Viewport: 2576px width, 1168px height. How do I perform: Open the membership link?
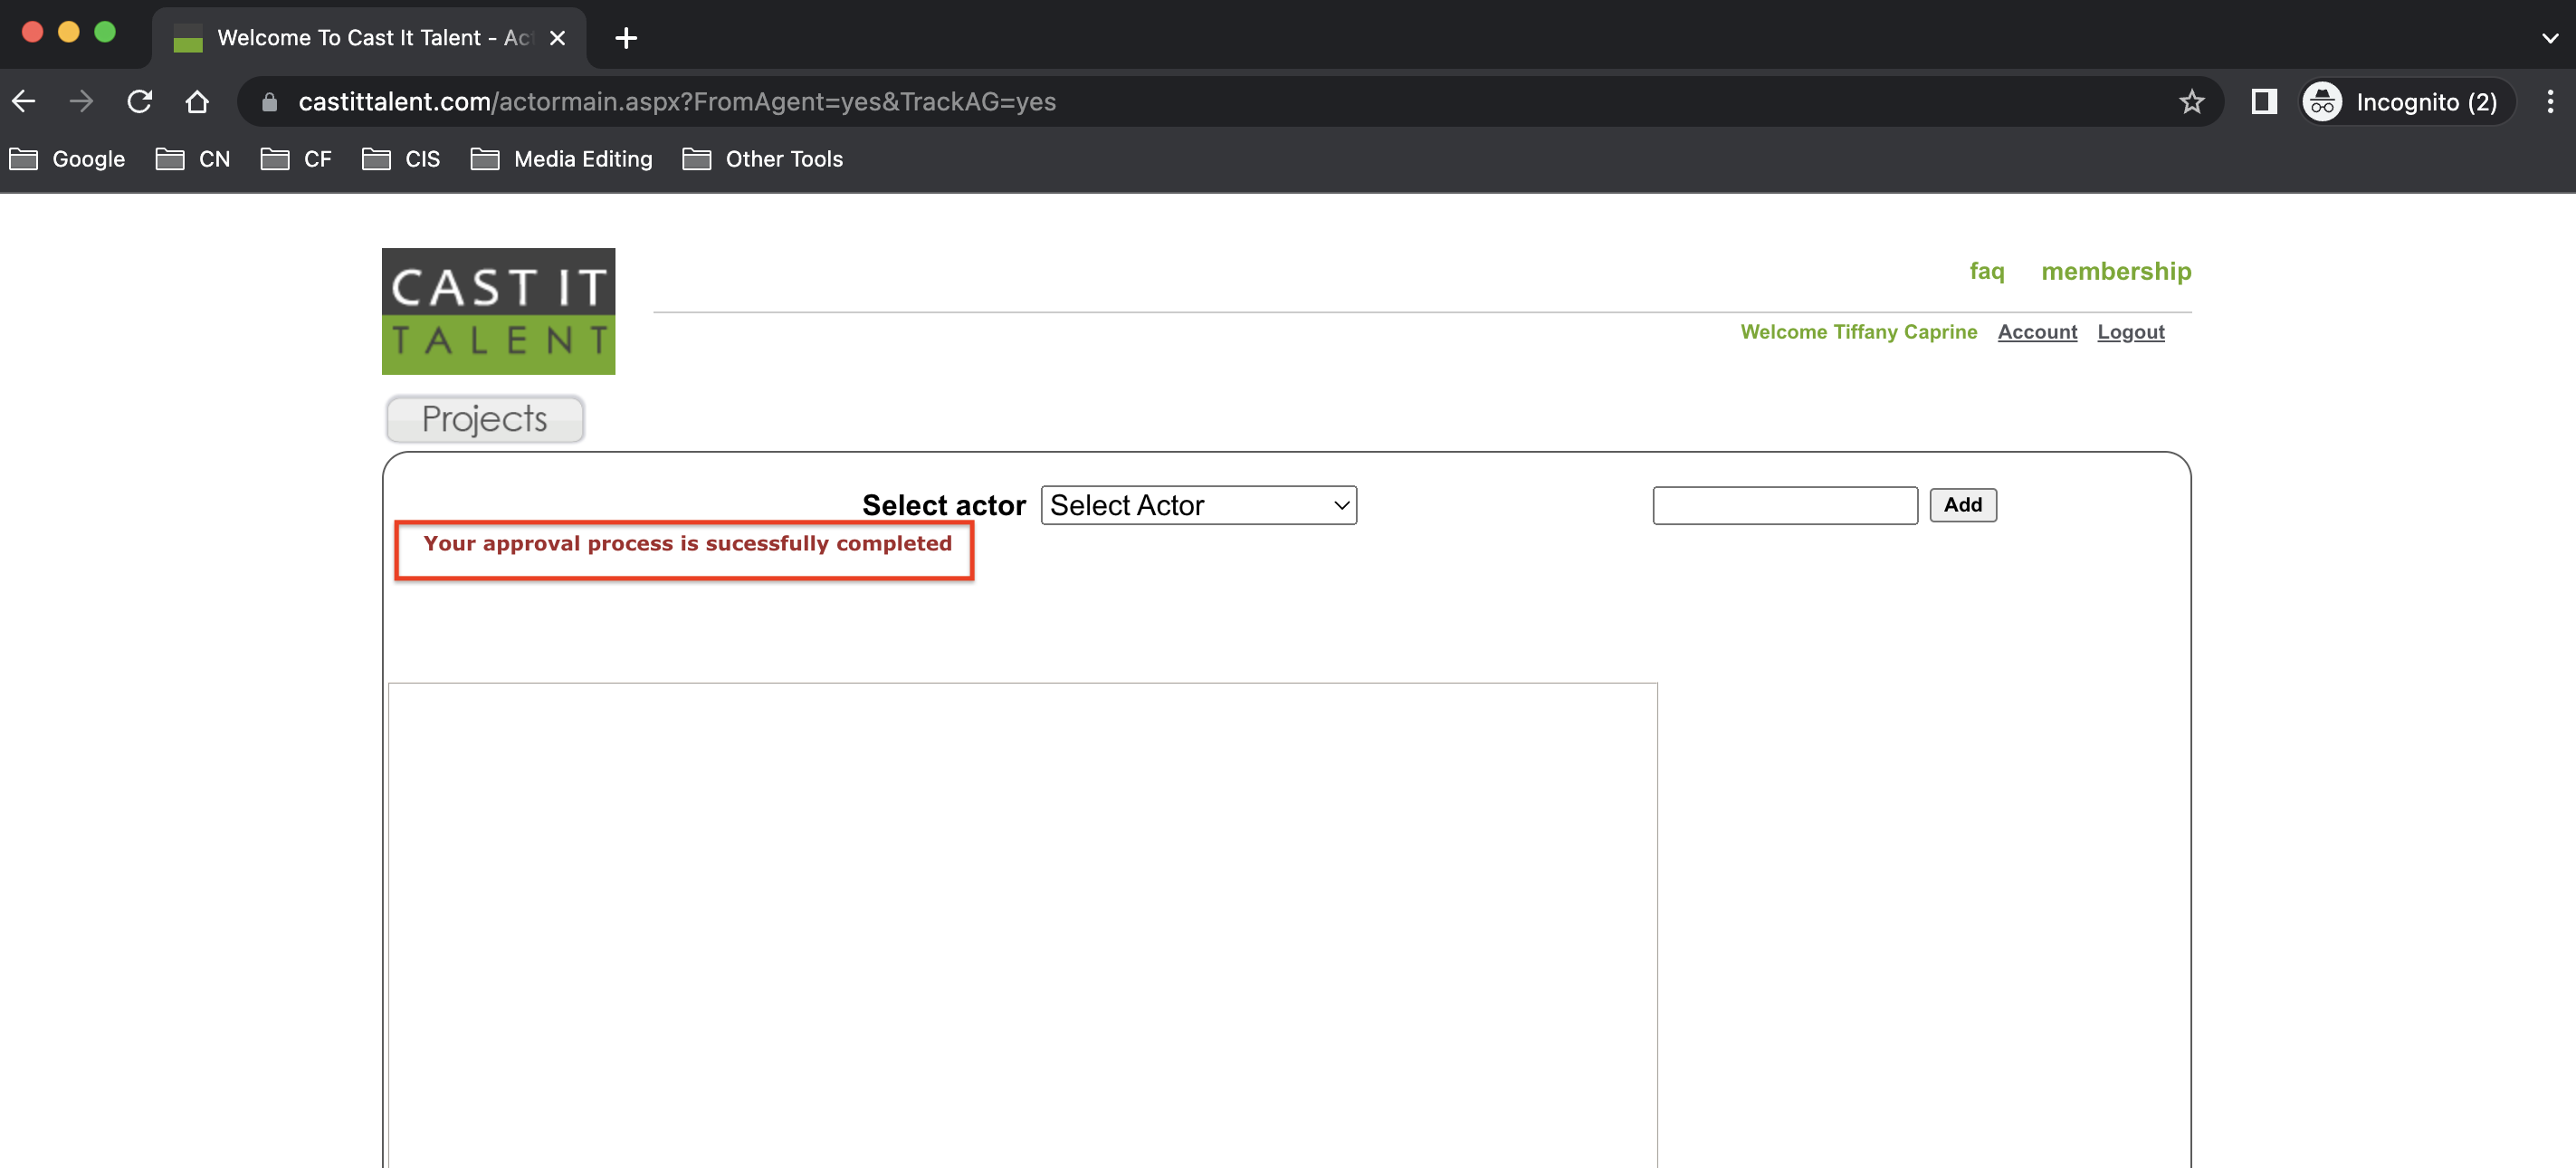[2115, 271]
